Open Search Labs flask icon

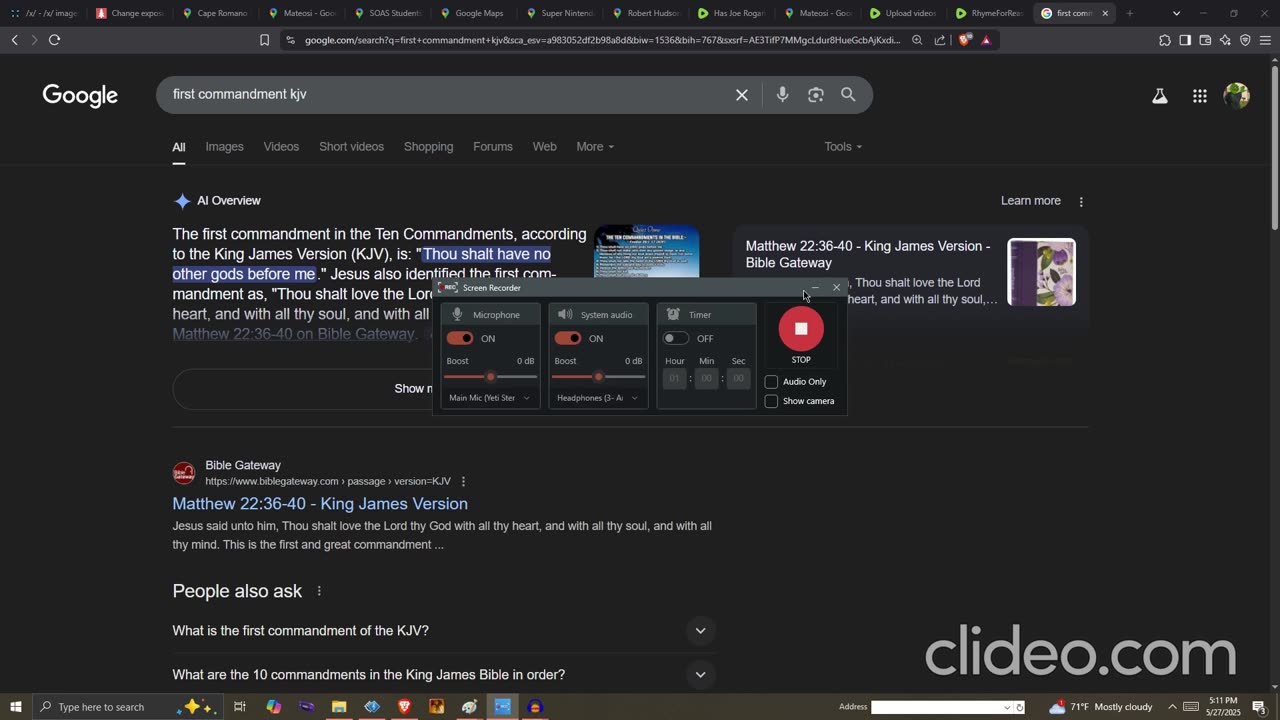[1160, 96]
